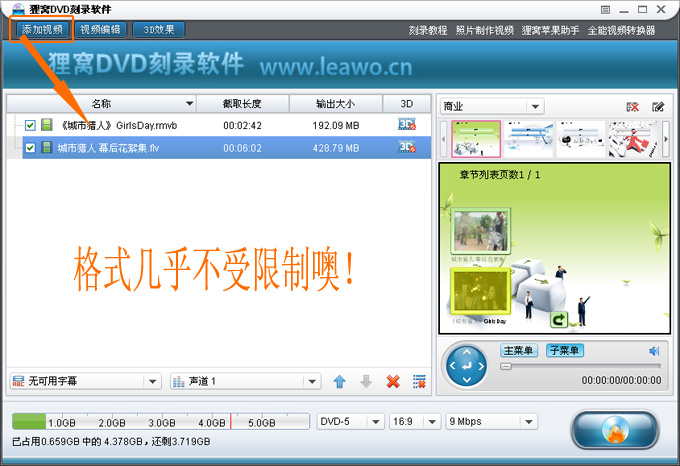Screen dimensions: 680x466
Task: Select size 192.09 MB cell
Action: (336, 126)
